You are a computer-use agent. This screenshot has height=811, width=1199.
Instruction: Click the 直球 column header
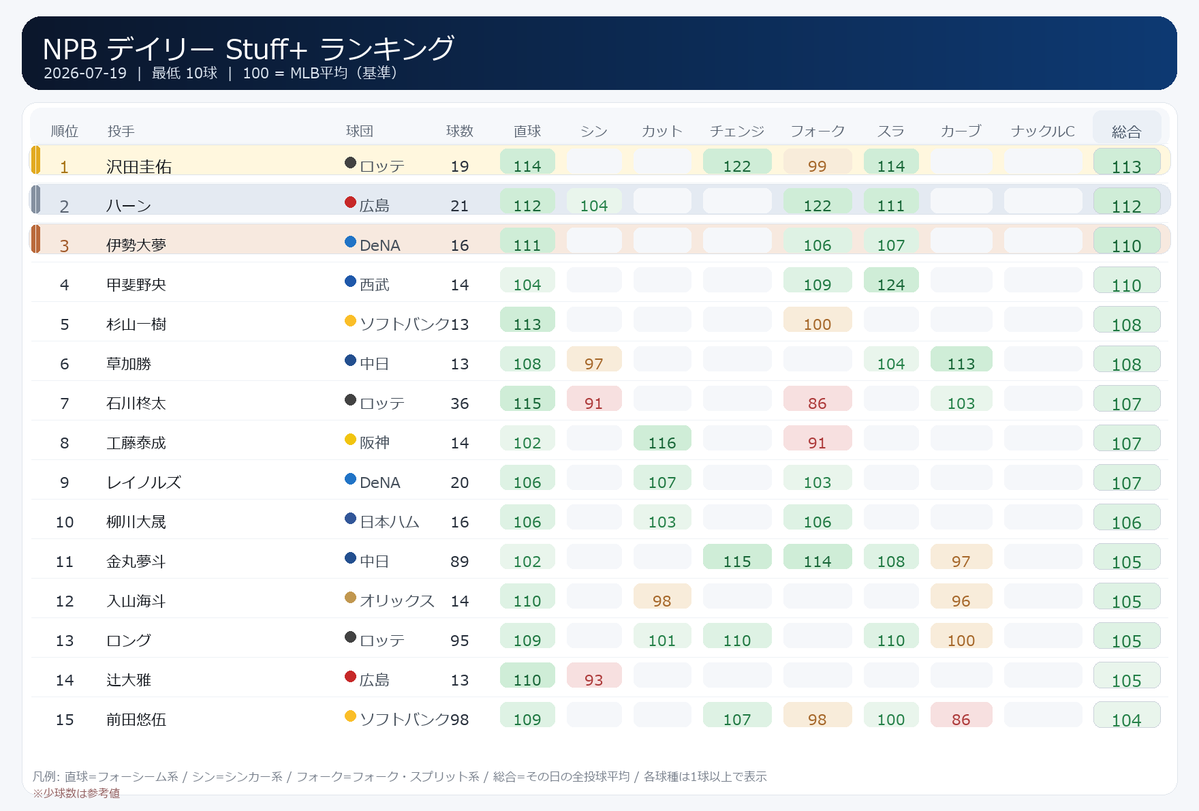click(x=527, y=131)
